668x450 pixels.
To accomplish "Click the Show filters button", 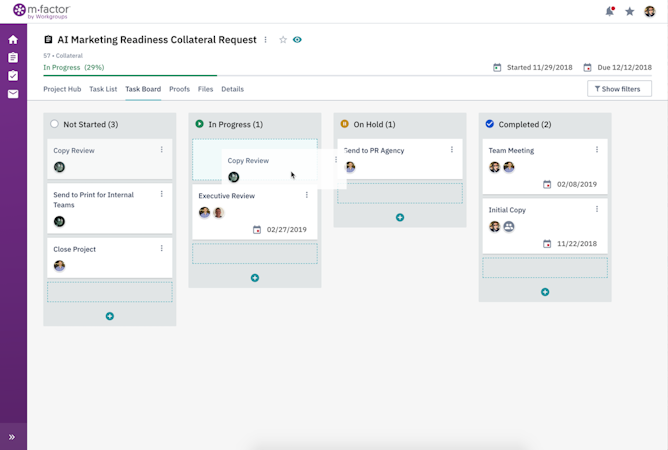I will 619,89.
